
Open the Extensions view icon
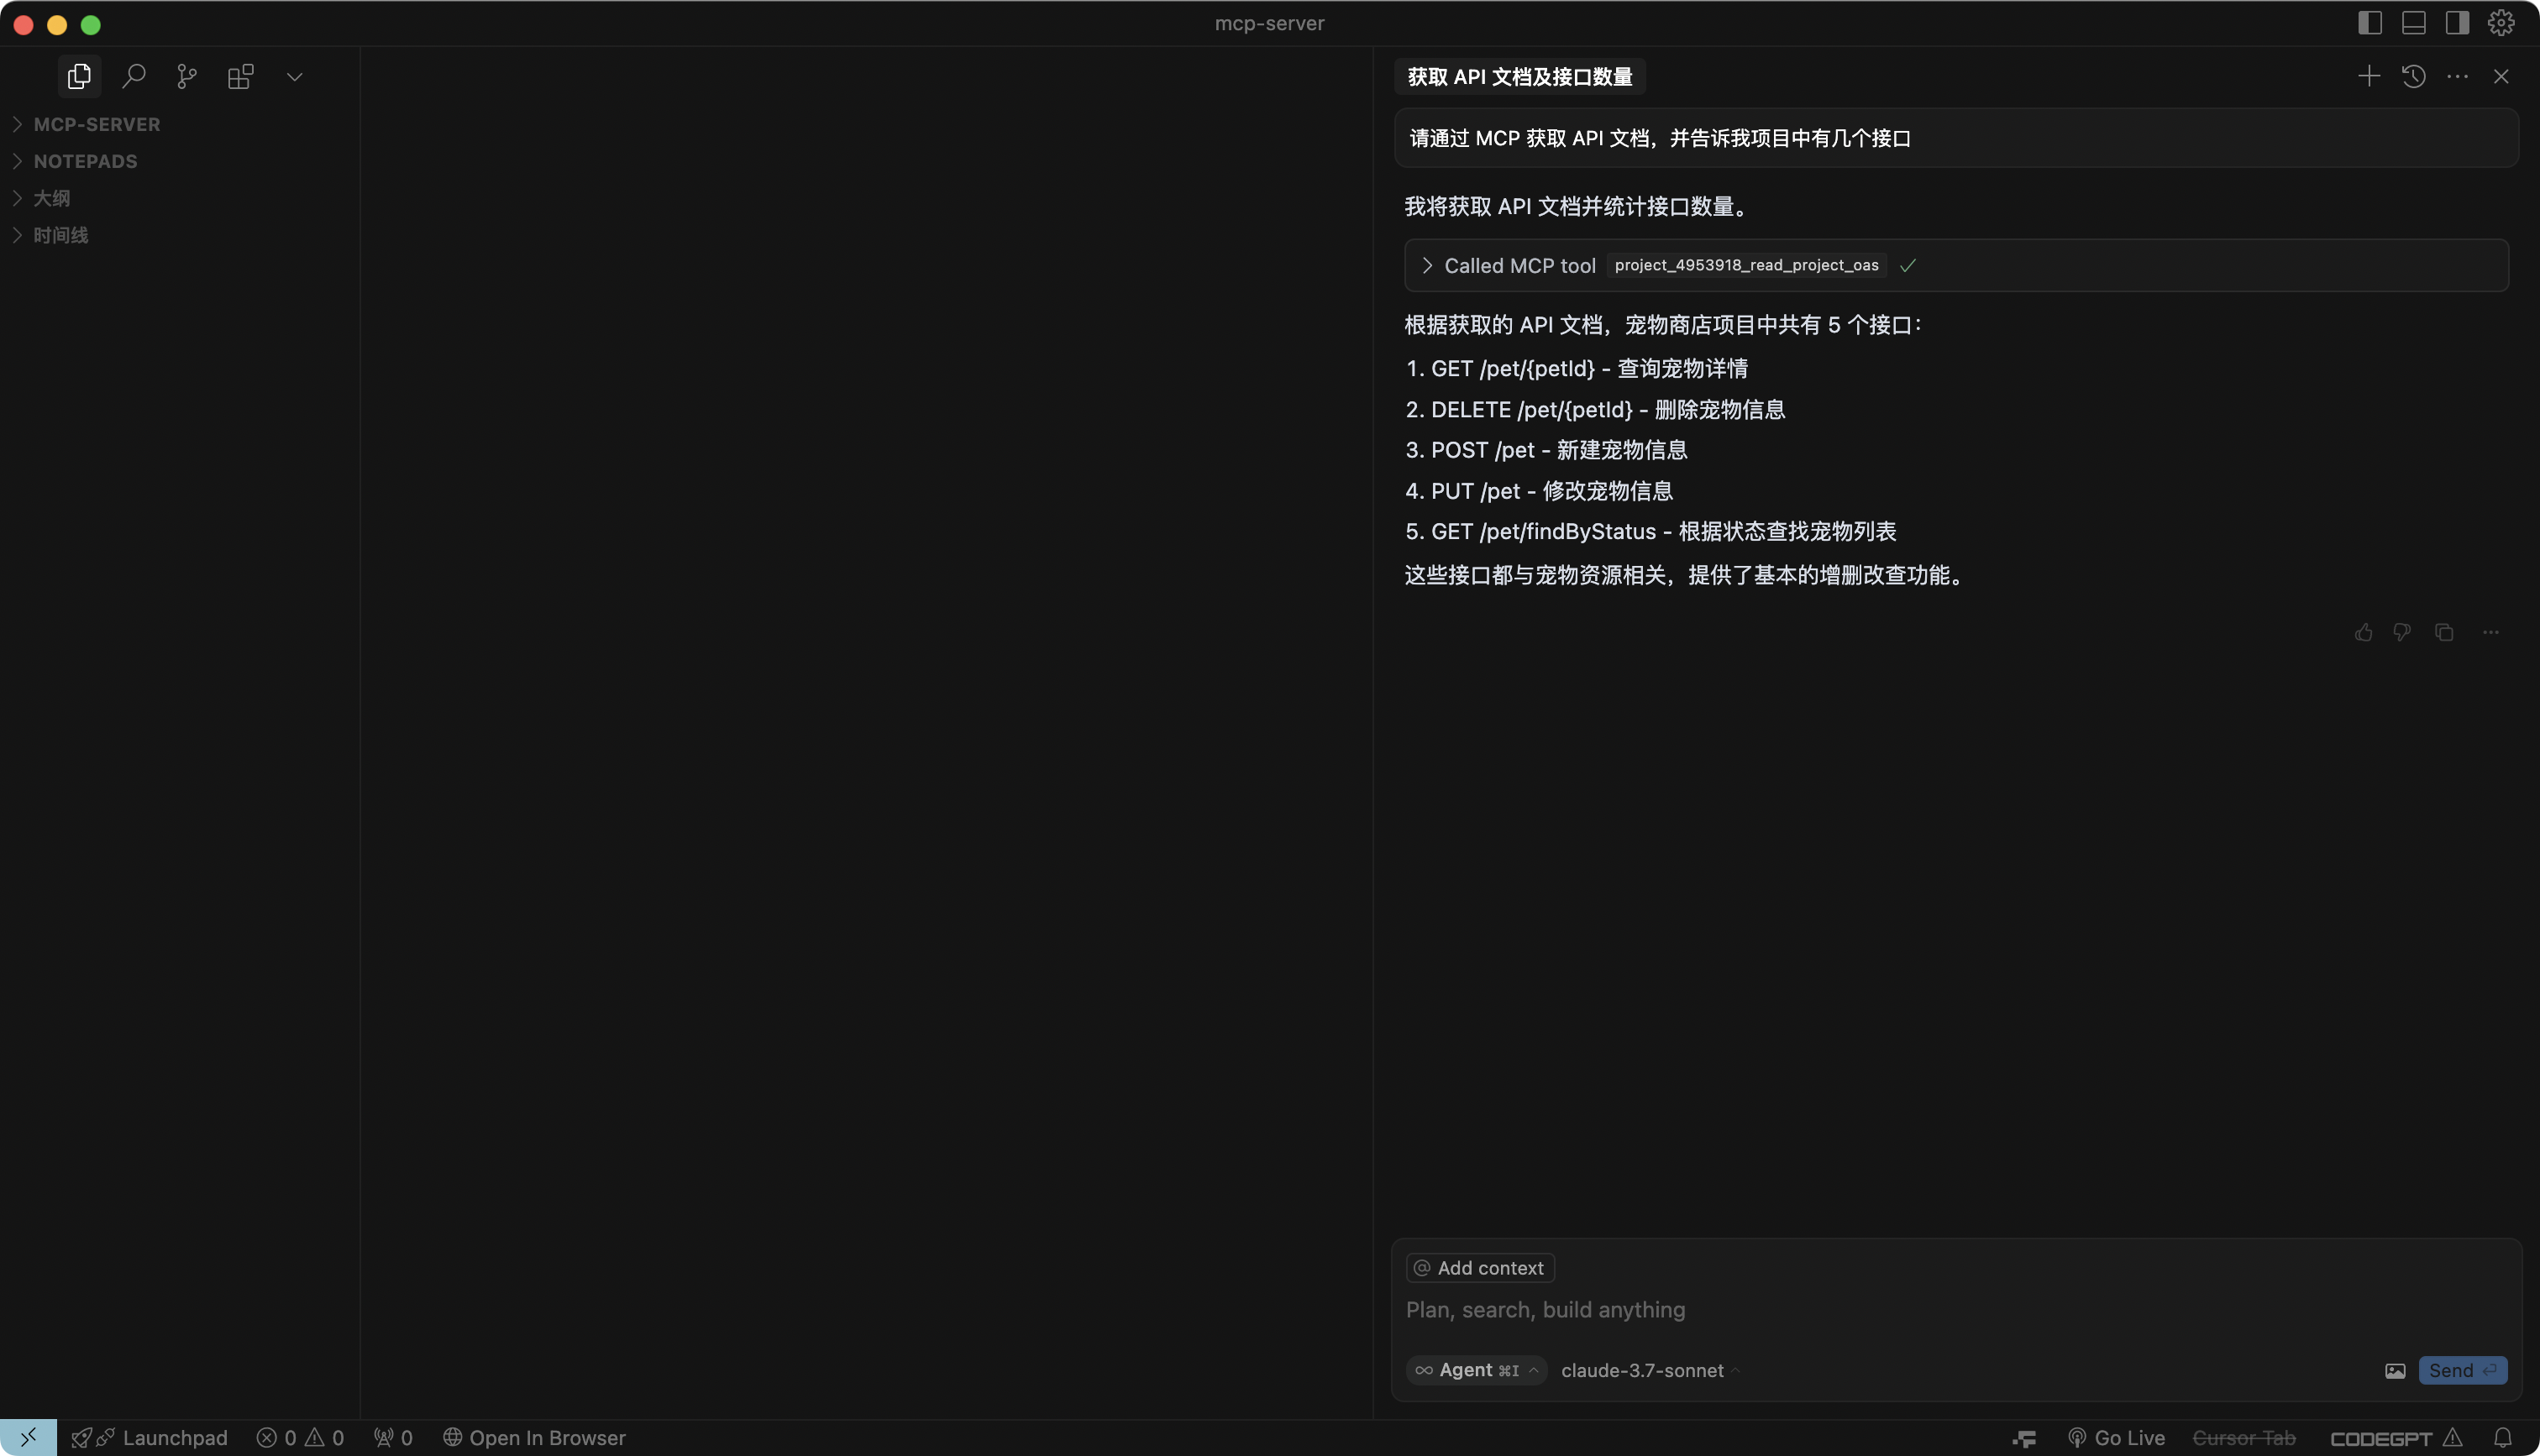pos(240,76)
